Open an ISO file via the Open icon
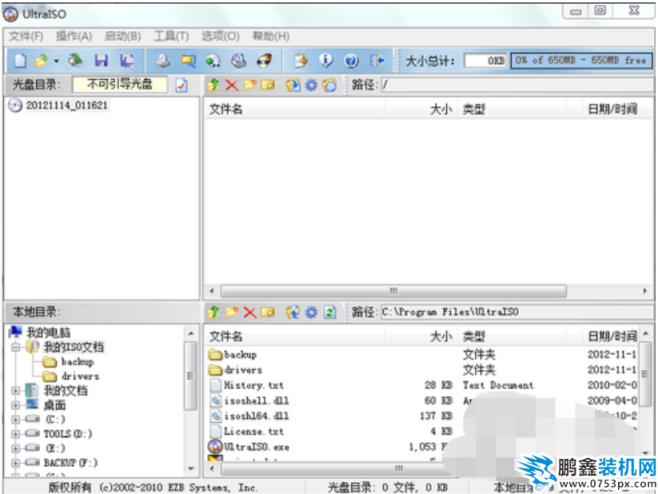Viewport: 658px width, 494px height. coord(41,61)
